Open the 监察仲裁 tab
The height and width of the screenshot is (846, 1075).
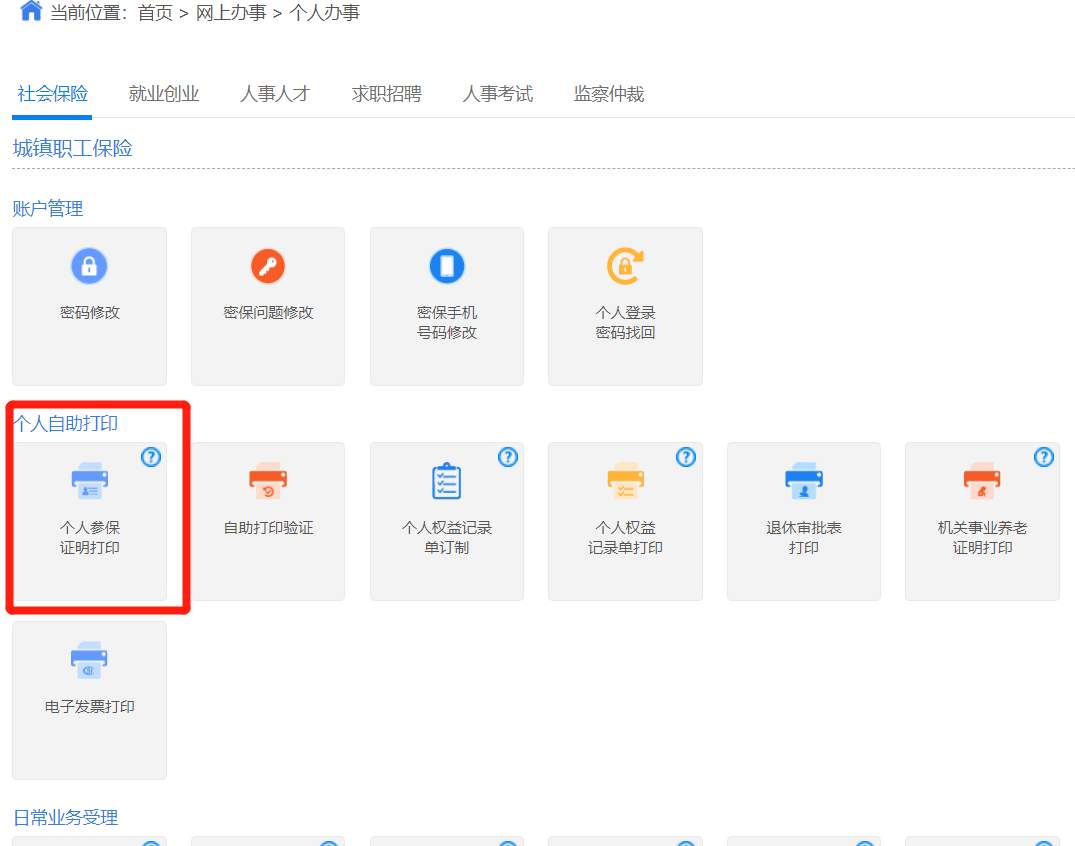point(608,94)
